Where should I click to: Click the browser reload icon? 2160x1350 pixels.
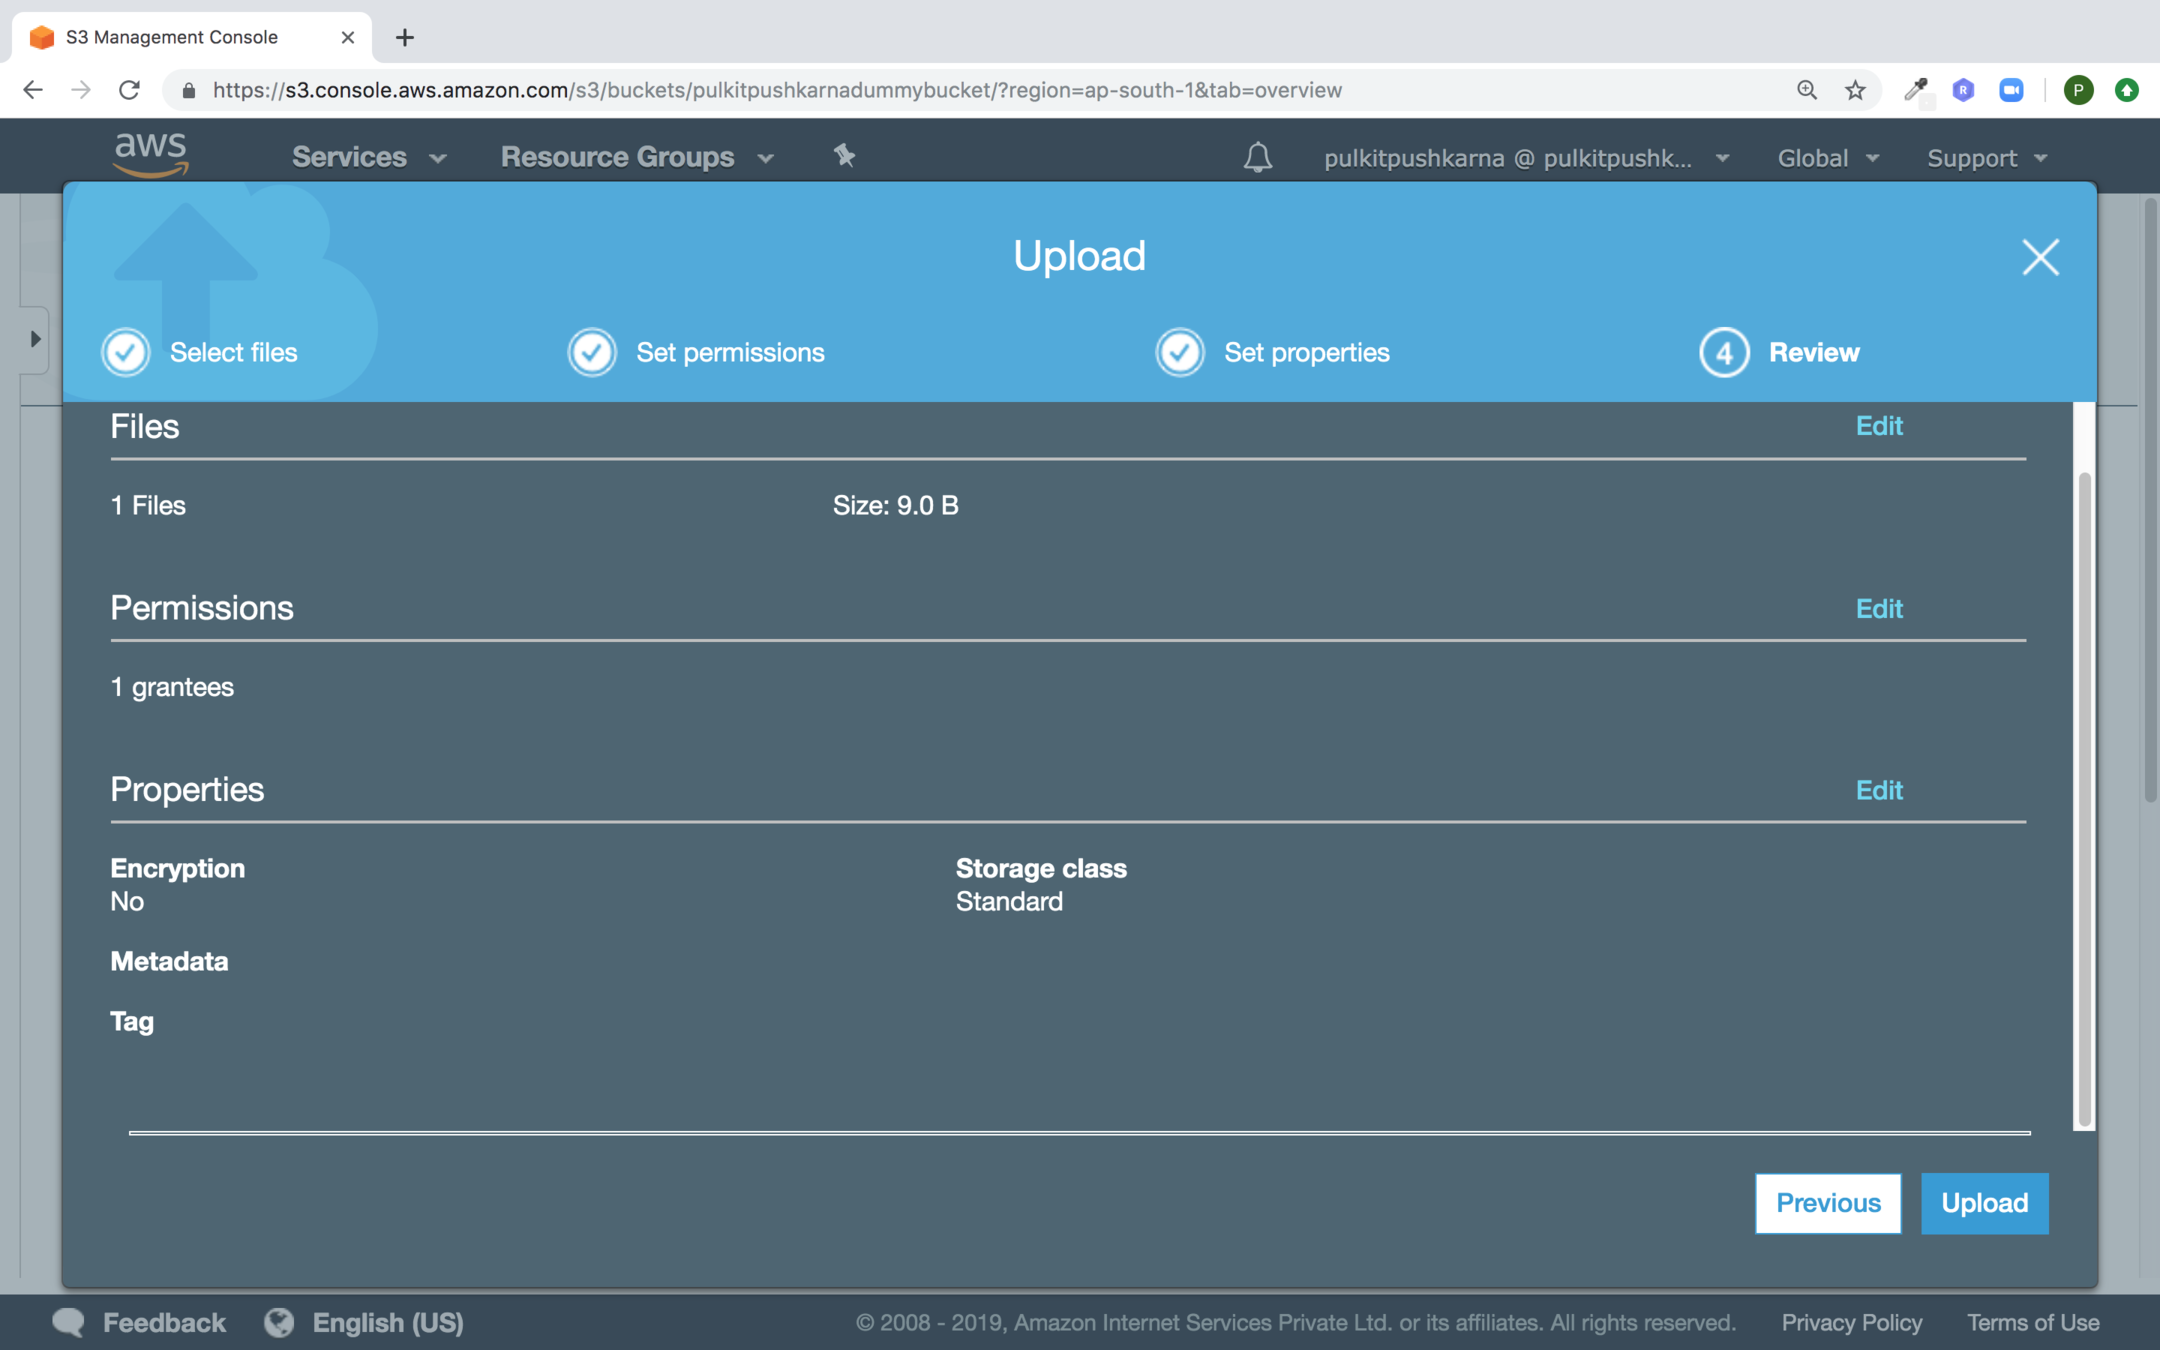click(129, 90)
